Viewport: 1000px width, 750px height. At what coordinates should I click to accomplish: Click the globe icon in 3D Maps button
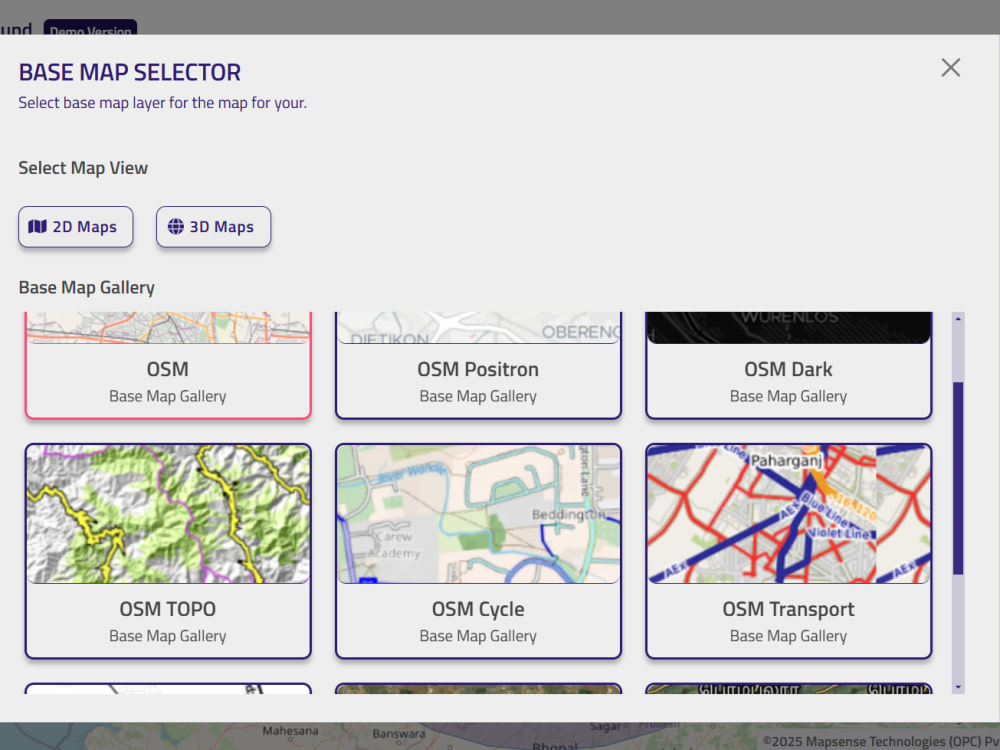(x=175, y=226)
